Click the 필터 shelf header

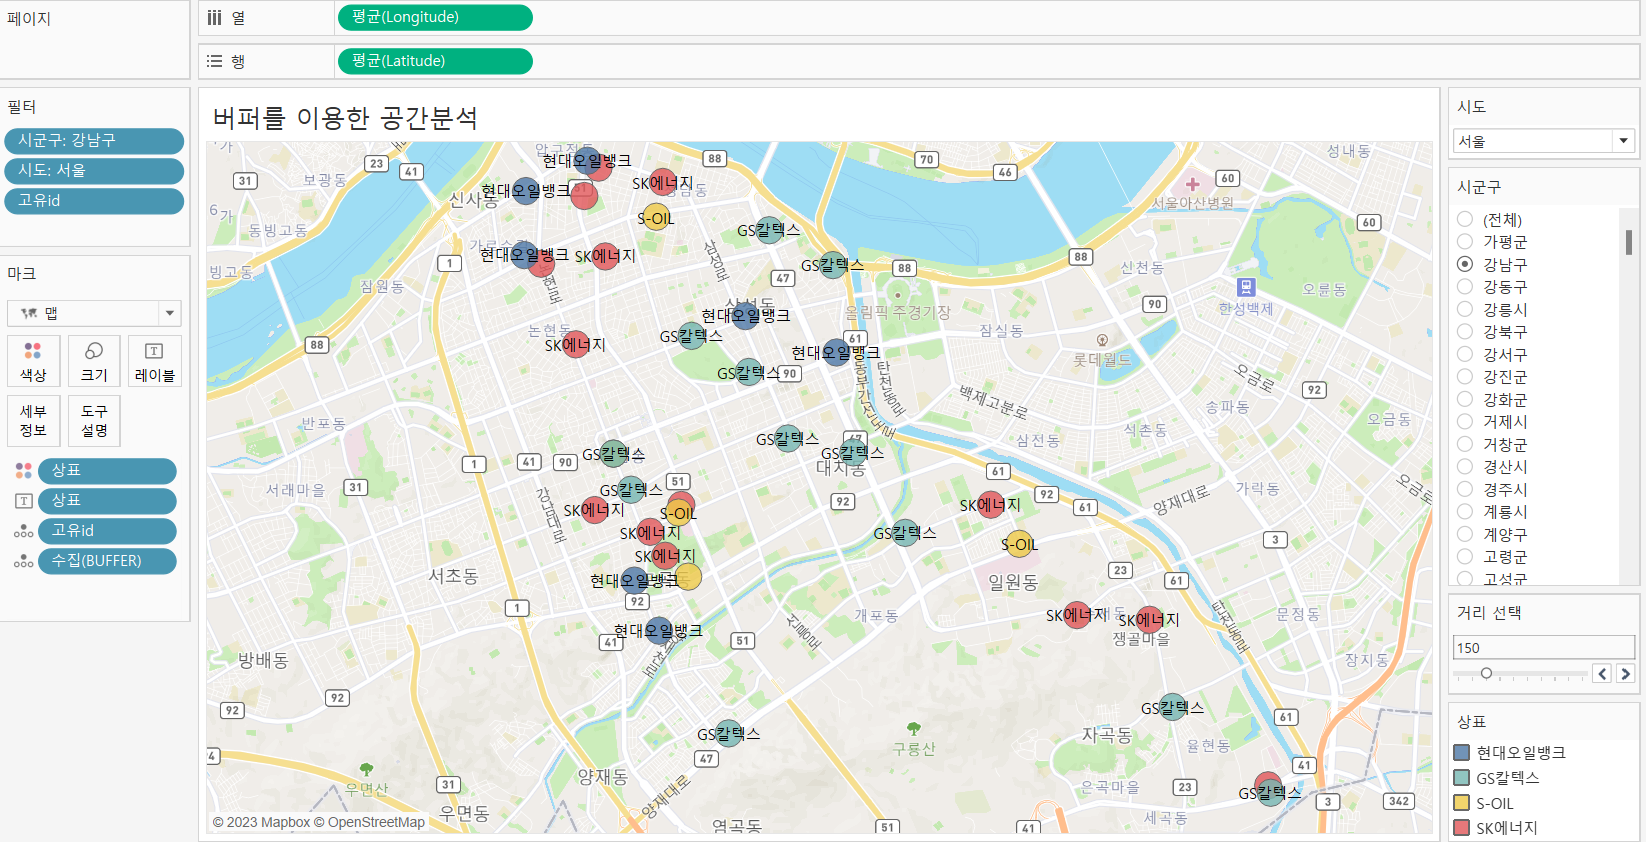click(x=22, y=107)
